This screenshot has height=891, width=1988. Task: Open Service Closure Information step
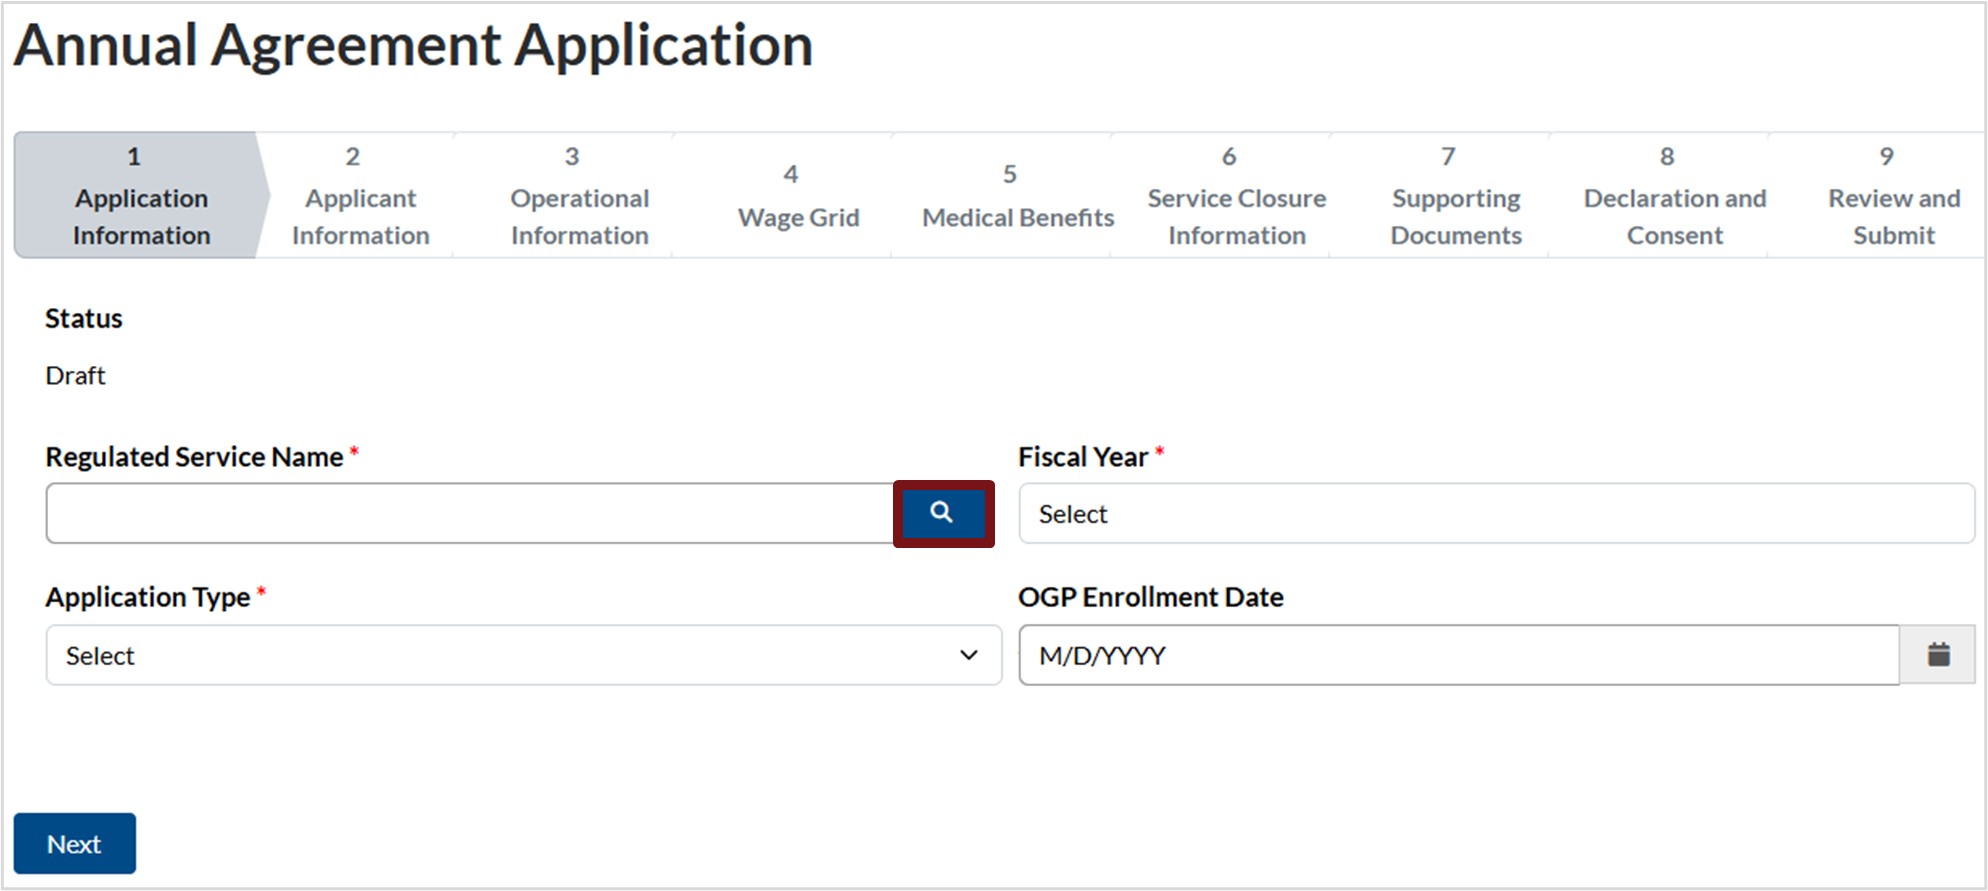(x=1236, y=197)
